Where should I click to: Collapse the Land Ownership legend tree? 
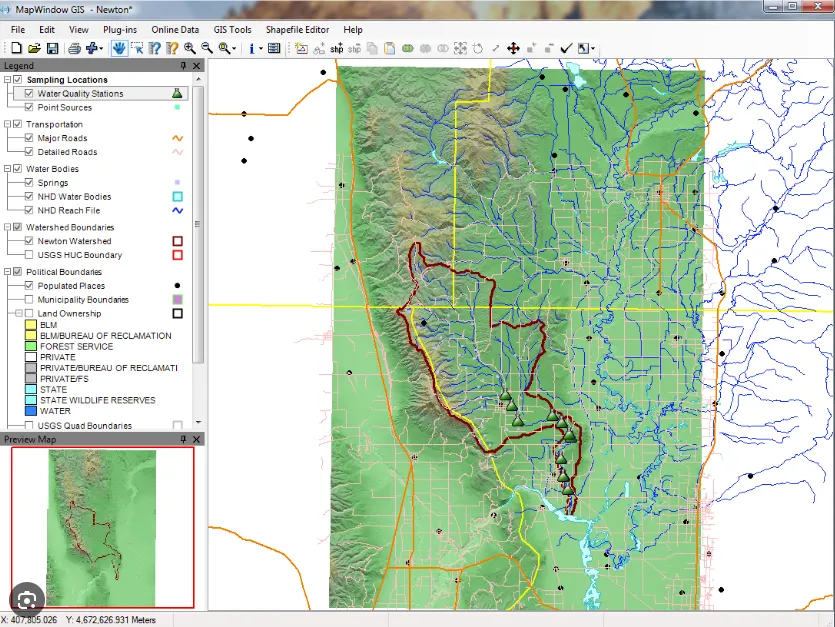click(x=19, y=314)
